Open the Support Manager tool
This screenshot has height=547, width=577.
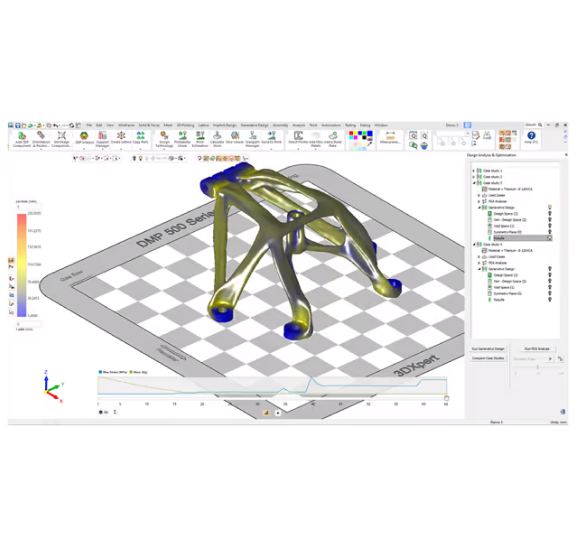102,139
